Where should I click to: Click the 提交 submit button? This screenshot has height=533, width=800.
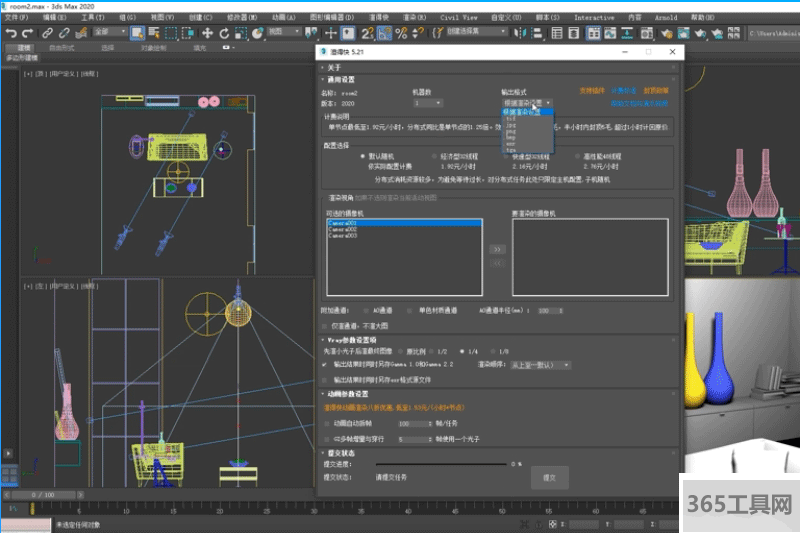click(x=549, y=477)
